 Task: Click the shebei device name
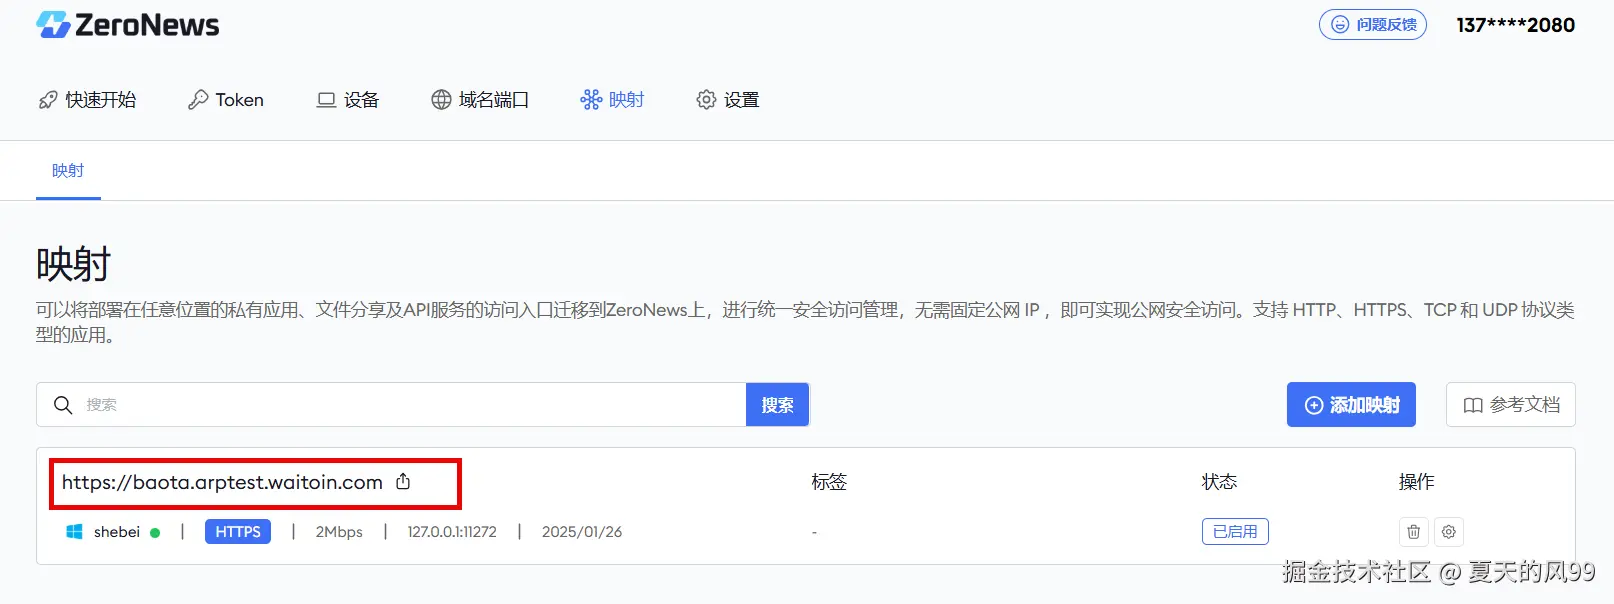[117, 532]
